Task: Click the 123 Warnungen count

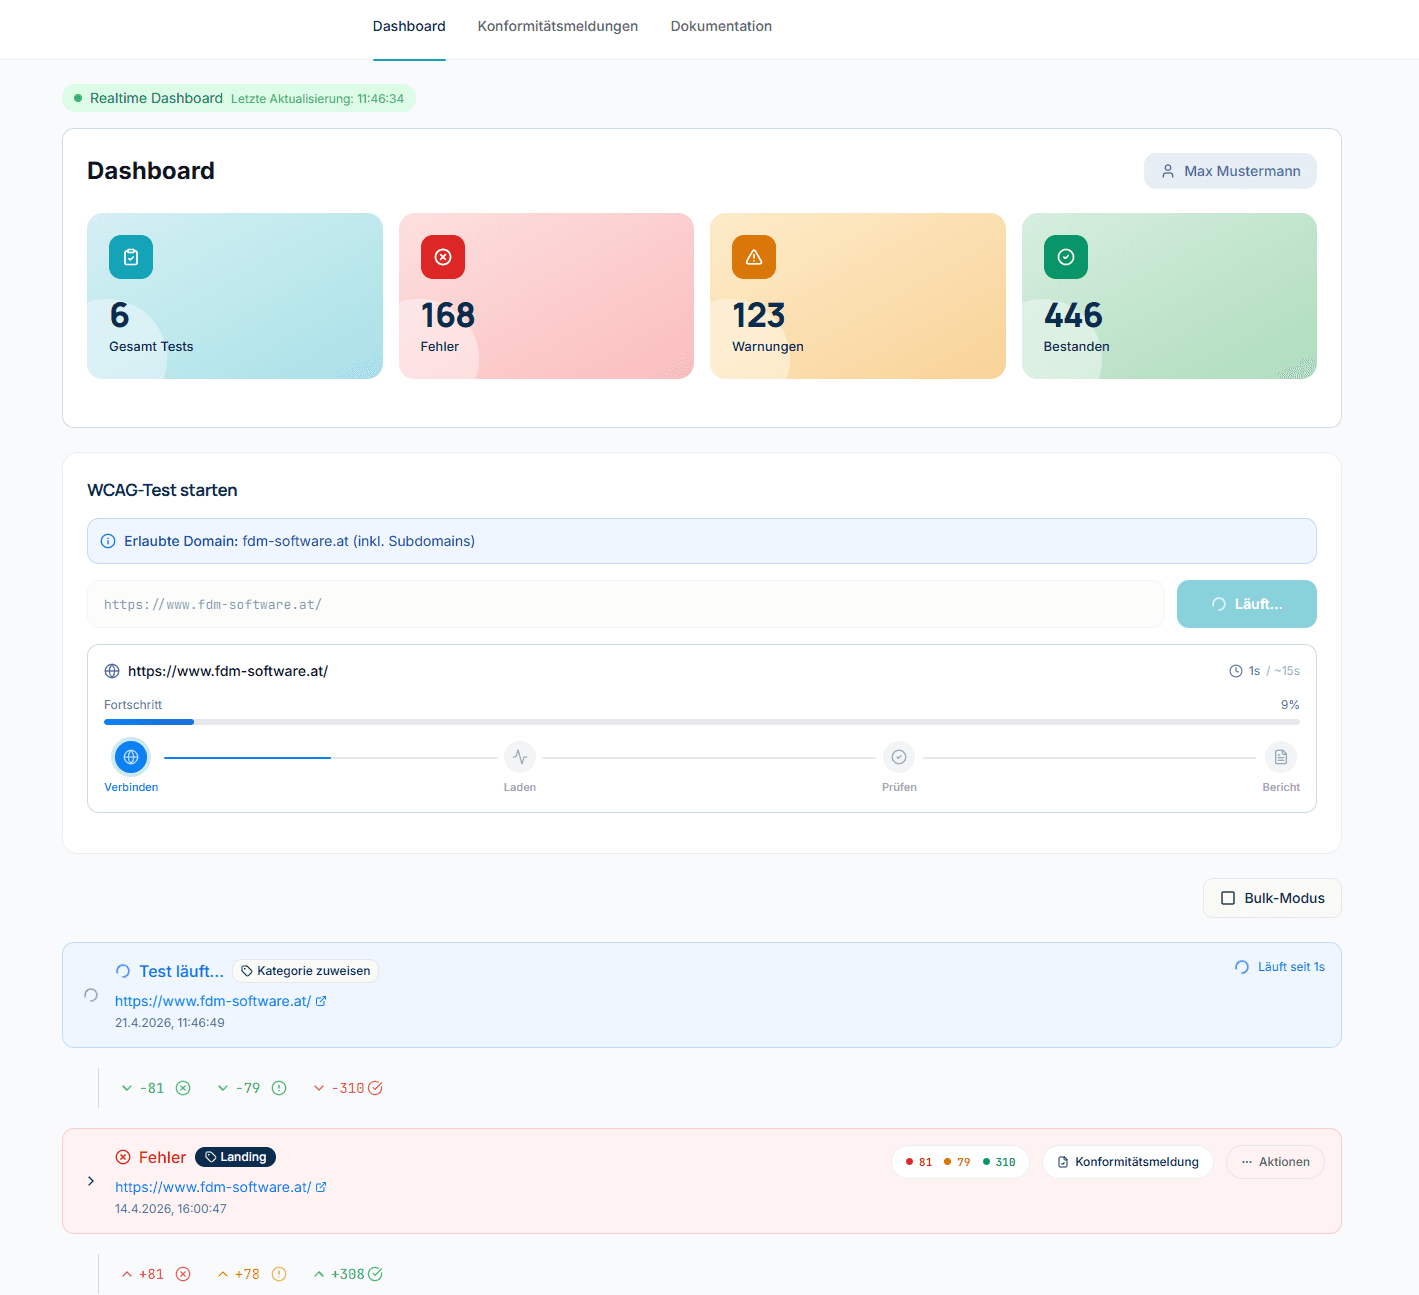Action: (x=759, y=315)
